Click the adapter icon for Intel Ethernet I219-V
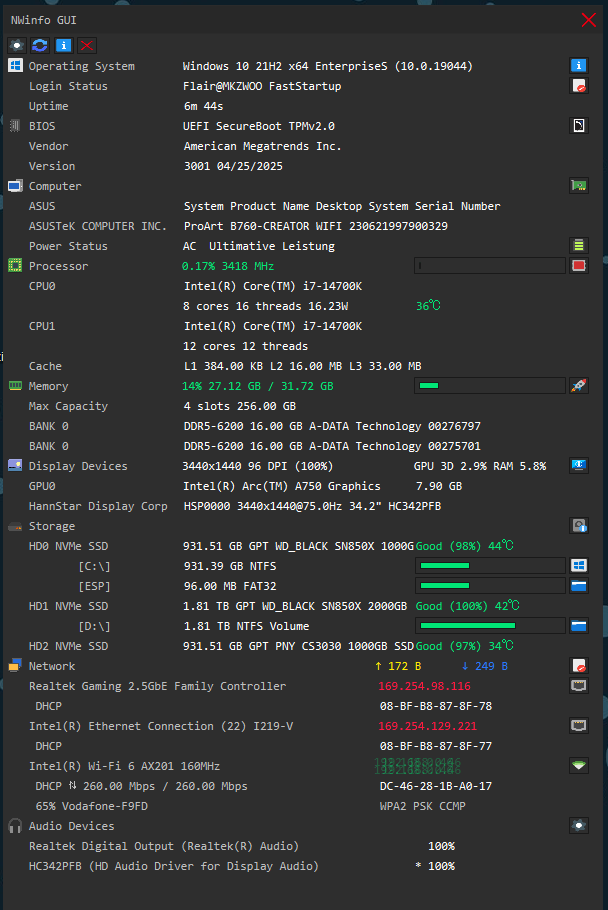 pos(578,725)
